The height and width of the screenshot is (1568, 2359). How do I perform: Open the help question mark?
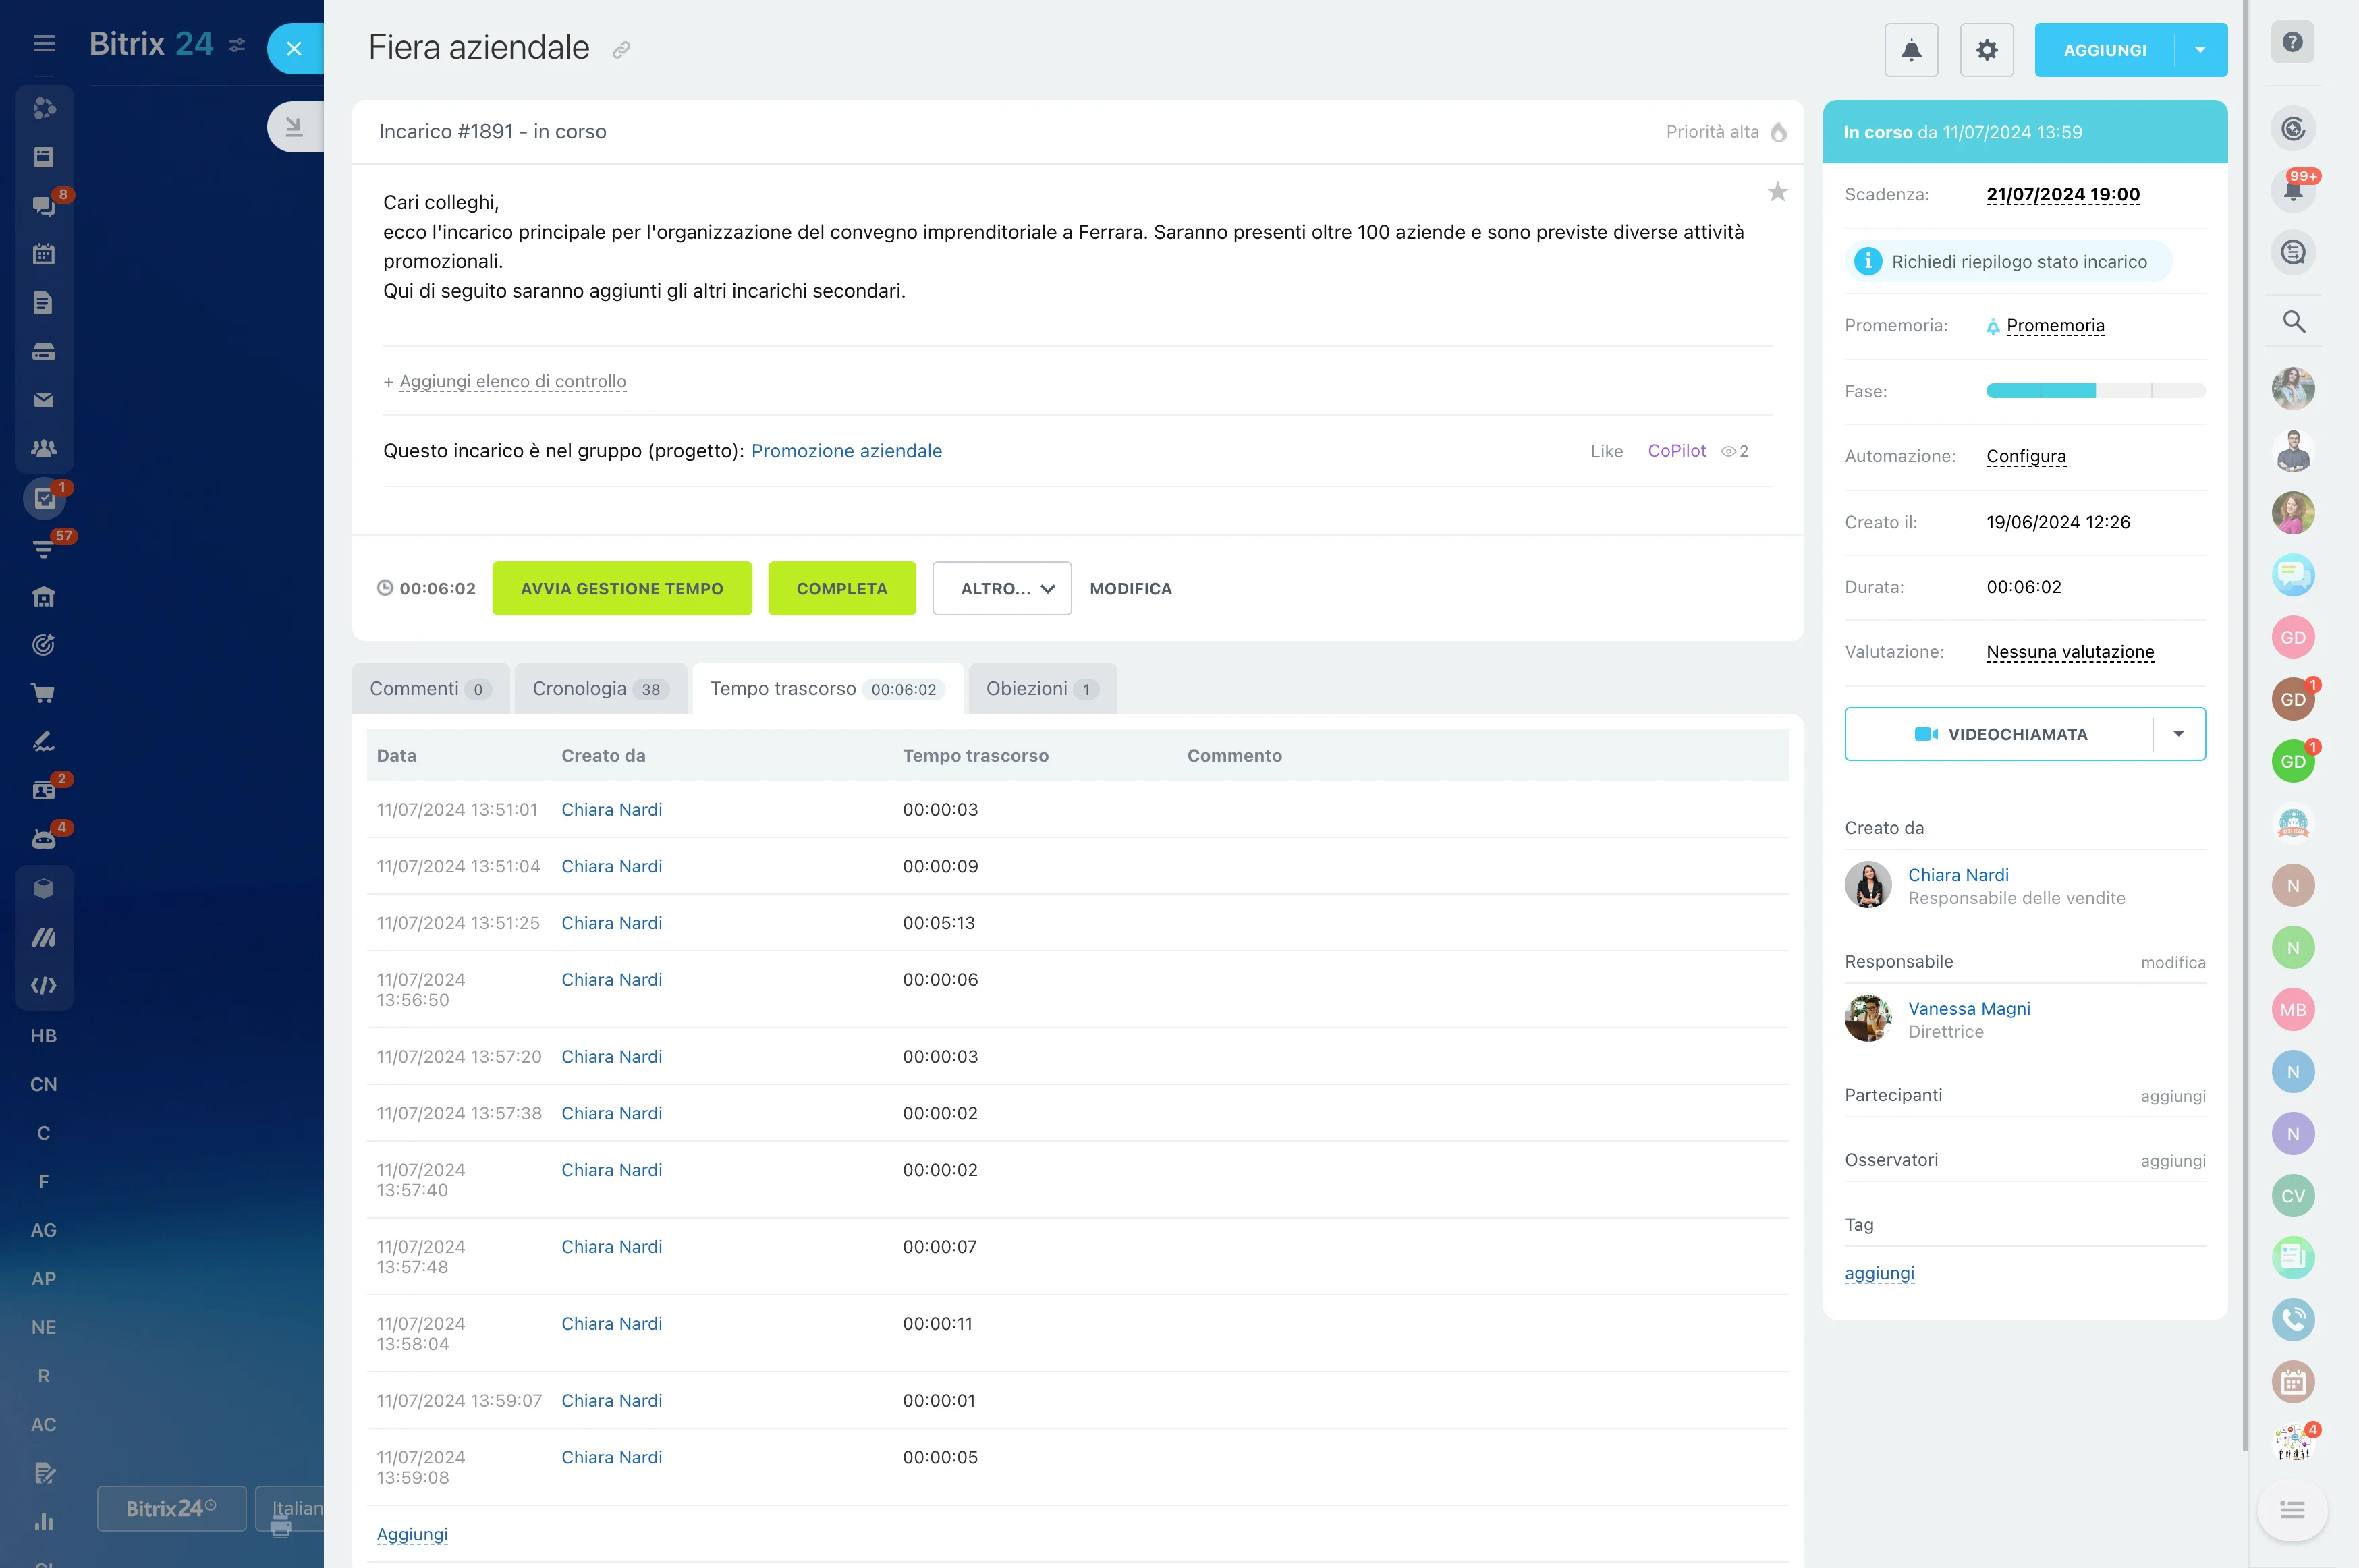pos(2292,42)
